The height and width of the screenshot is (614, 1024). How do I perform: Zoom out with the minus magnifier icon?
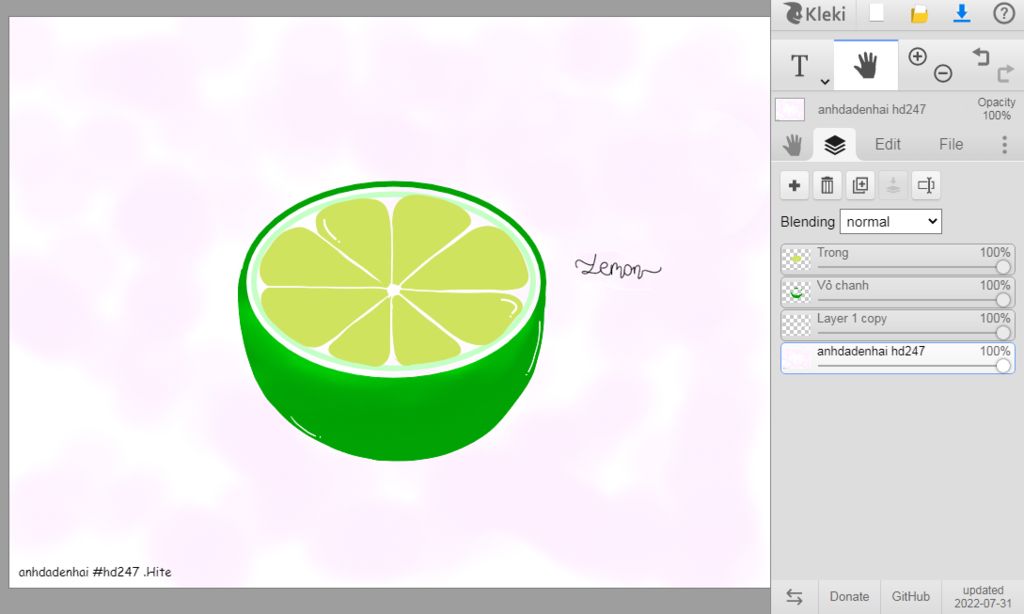pyautogui.click(x=943, y=73)
